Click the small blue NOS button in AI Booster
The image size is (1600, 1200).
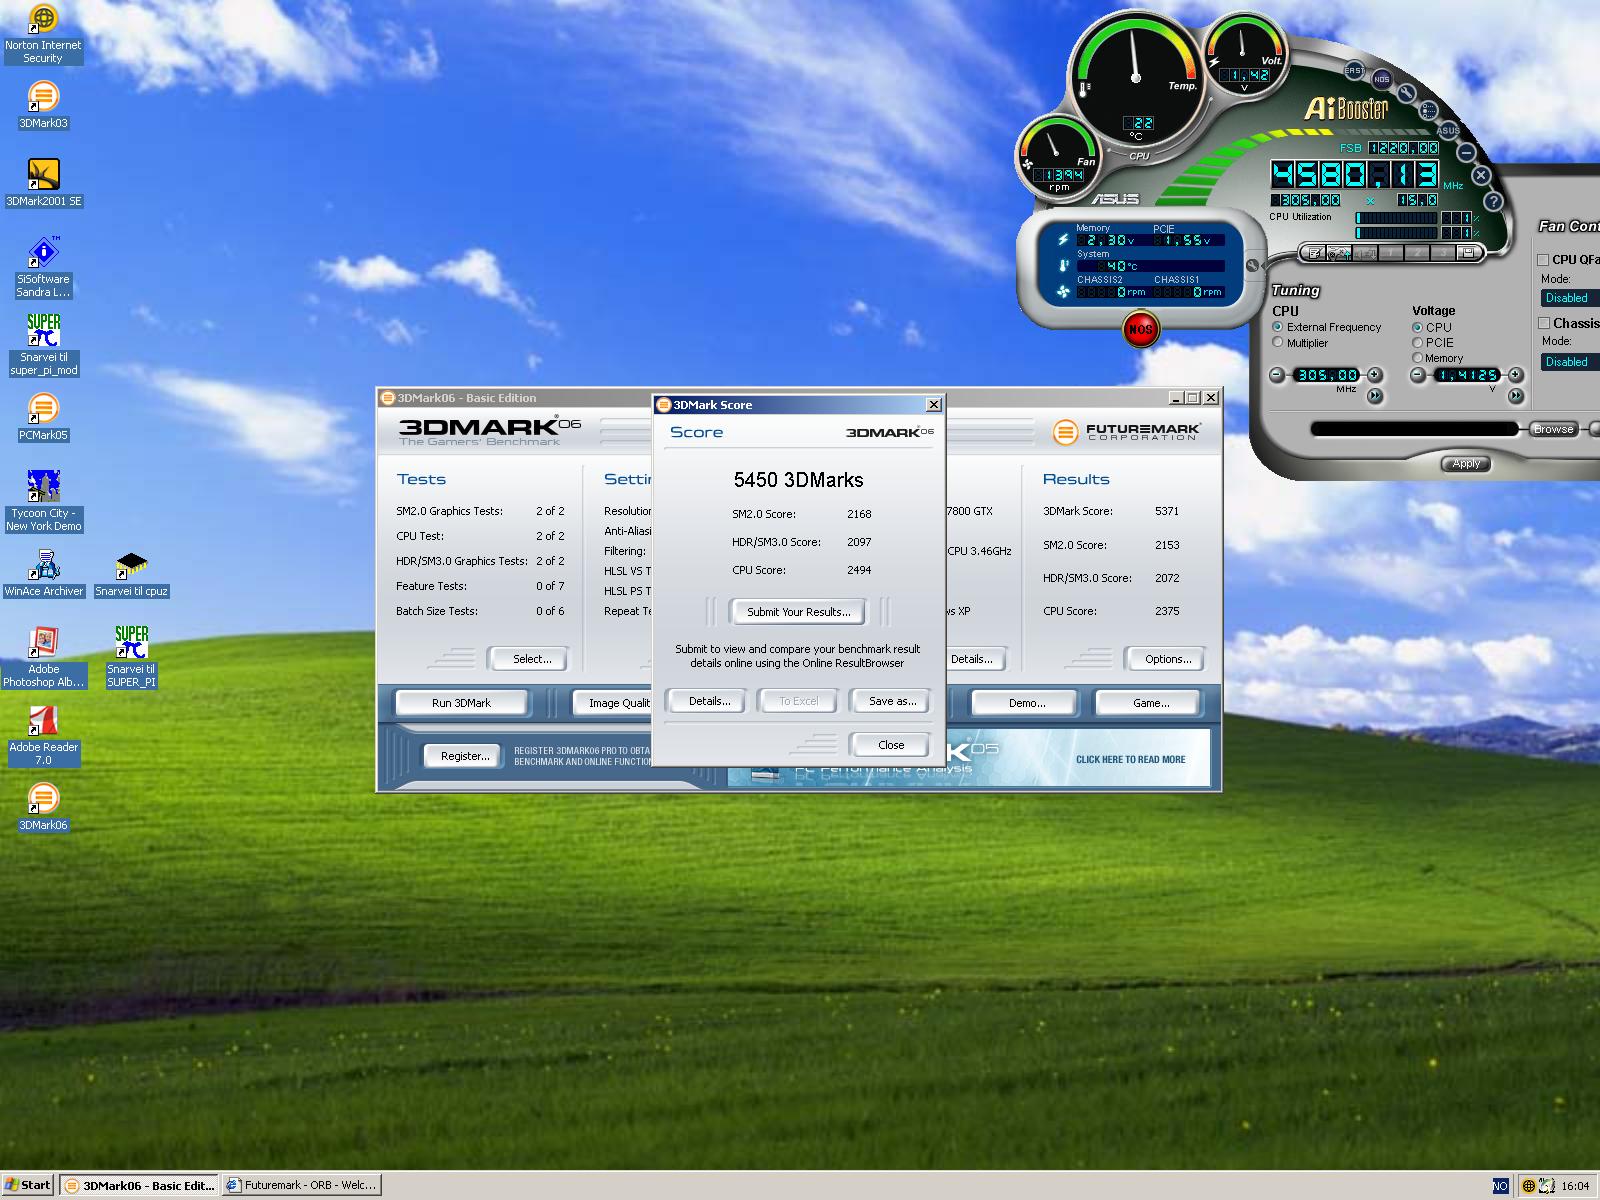tap(1381, 79)
